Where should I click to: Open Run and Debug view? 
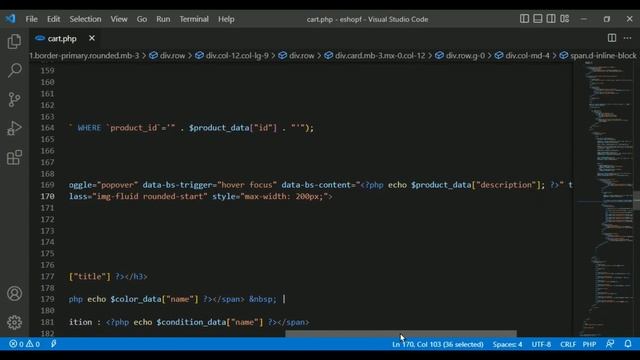click(14, 128)
